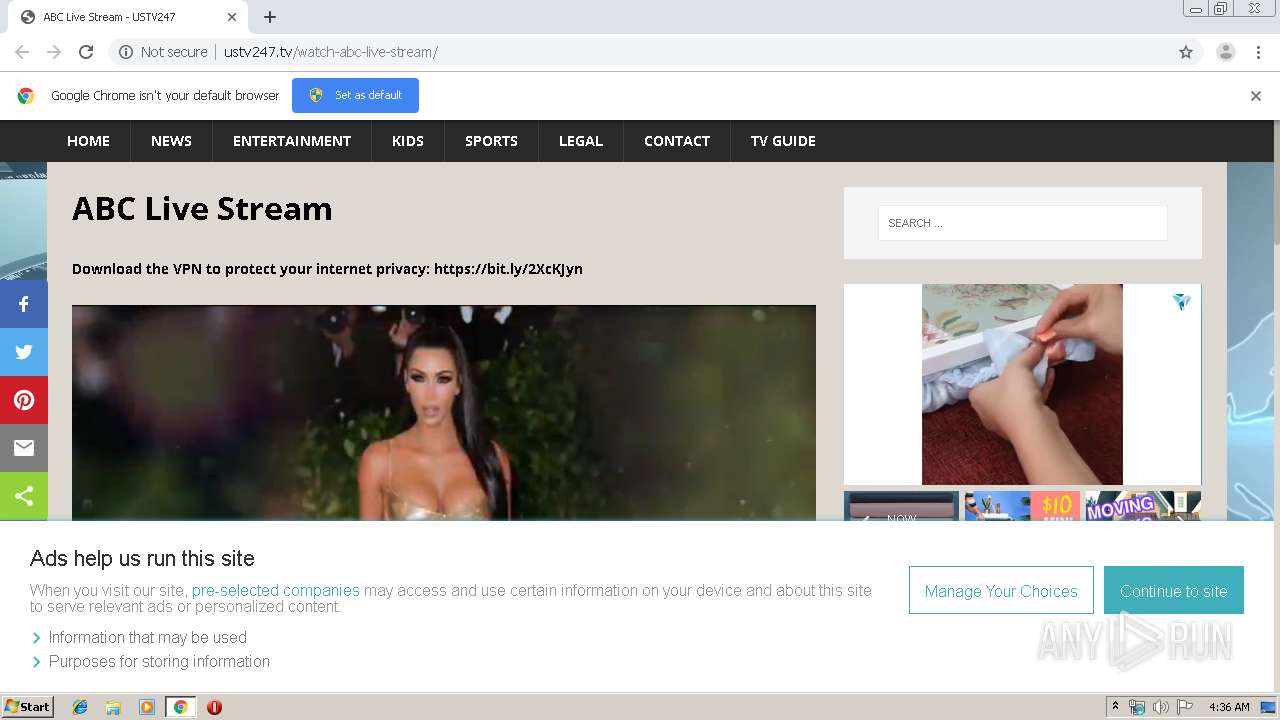
Task: Click the ad choices icon on advertisement
Action: click(1182, 301)
